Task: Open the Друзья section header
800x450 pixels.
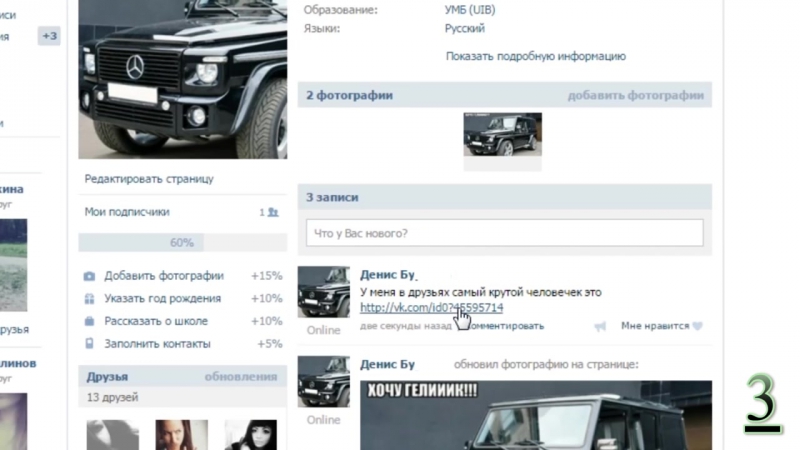Action: [x=106, y=377]
